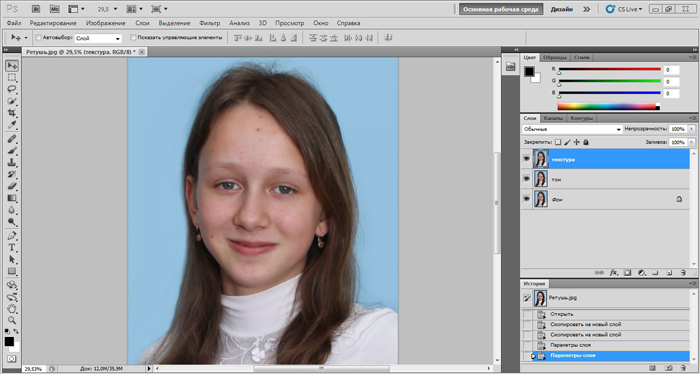700x374 pixels.
Task: Select the Type tool
Action: point(12,248)
